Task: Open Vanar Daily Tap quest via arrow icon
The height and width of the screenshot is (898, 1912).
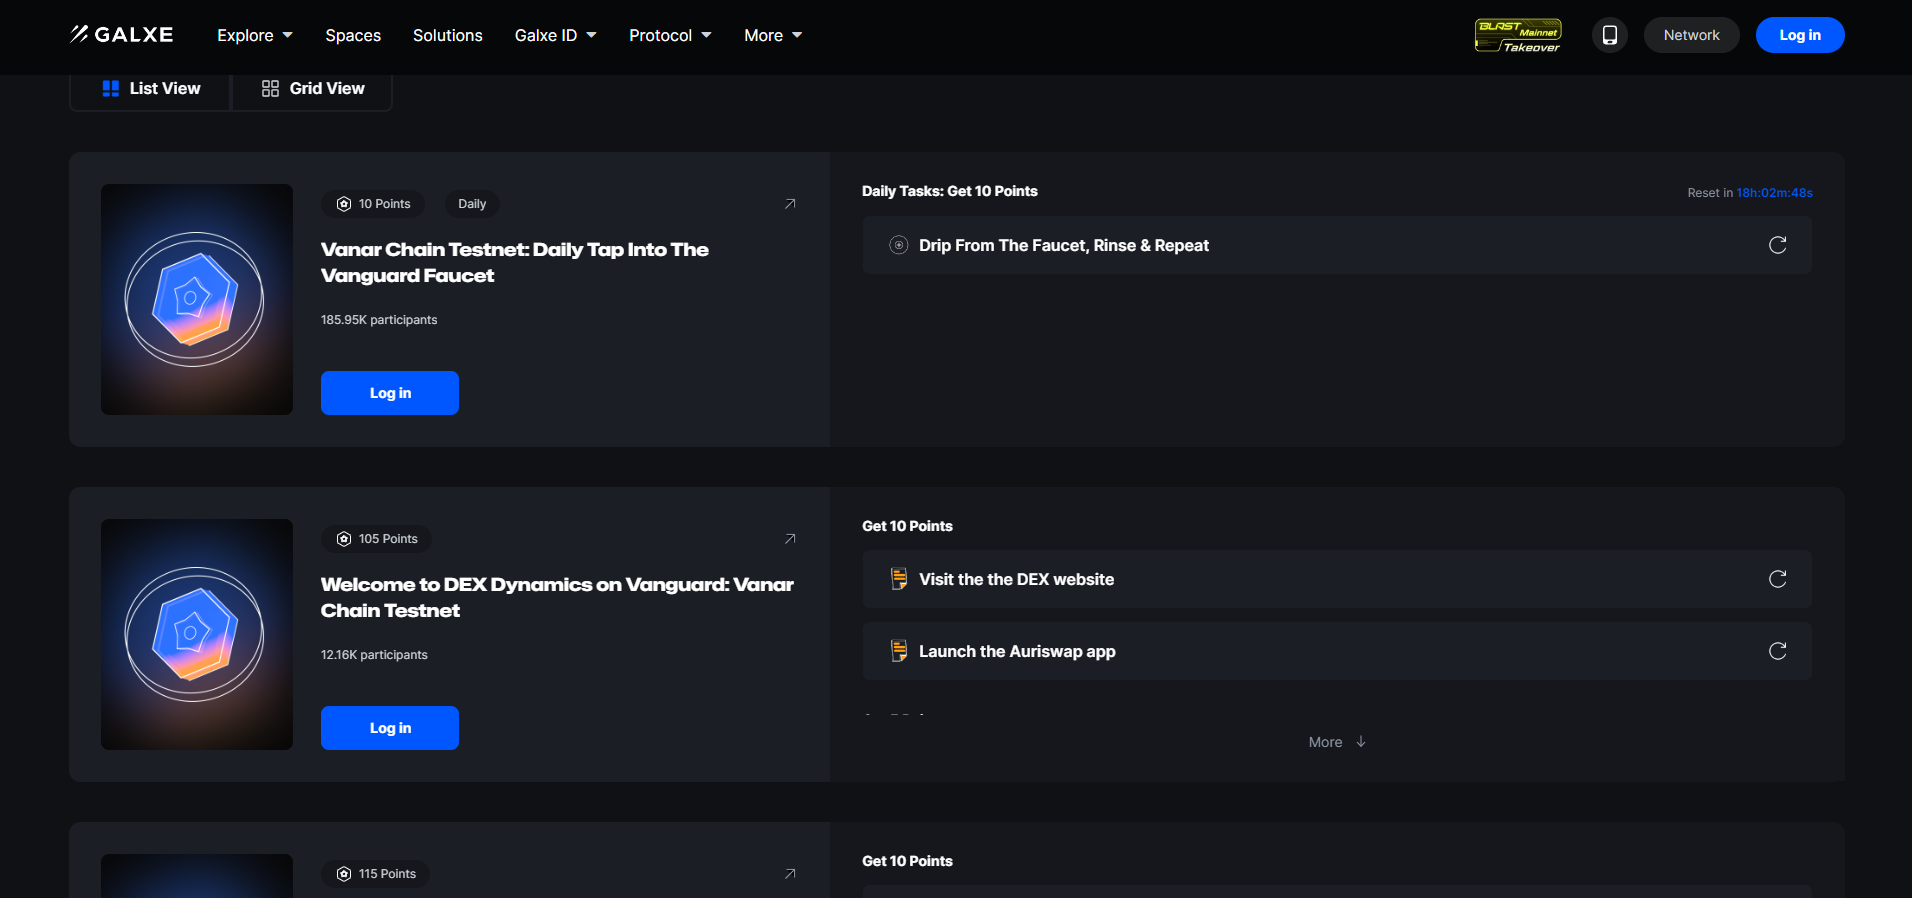Action: [790, 204]
